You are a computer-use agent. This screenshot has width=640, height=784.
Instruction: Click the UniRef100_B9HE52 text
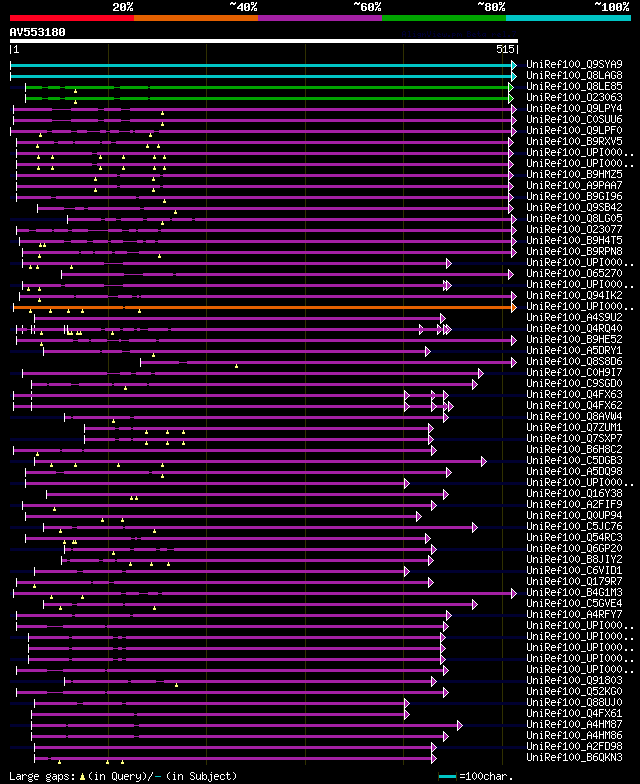[x=574, y=340]
